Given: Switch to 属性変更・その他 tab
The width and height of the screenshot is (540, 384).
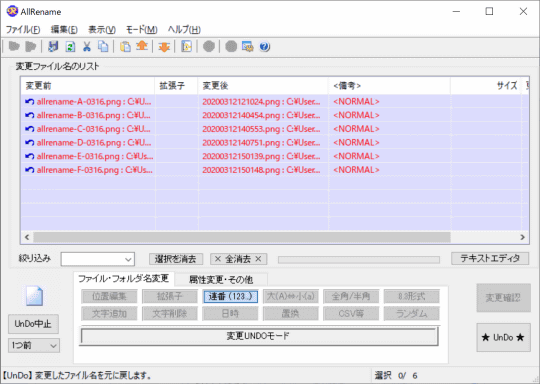Looking at the screenshot, I should (221, 280).
